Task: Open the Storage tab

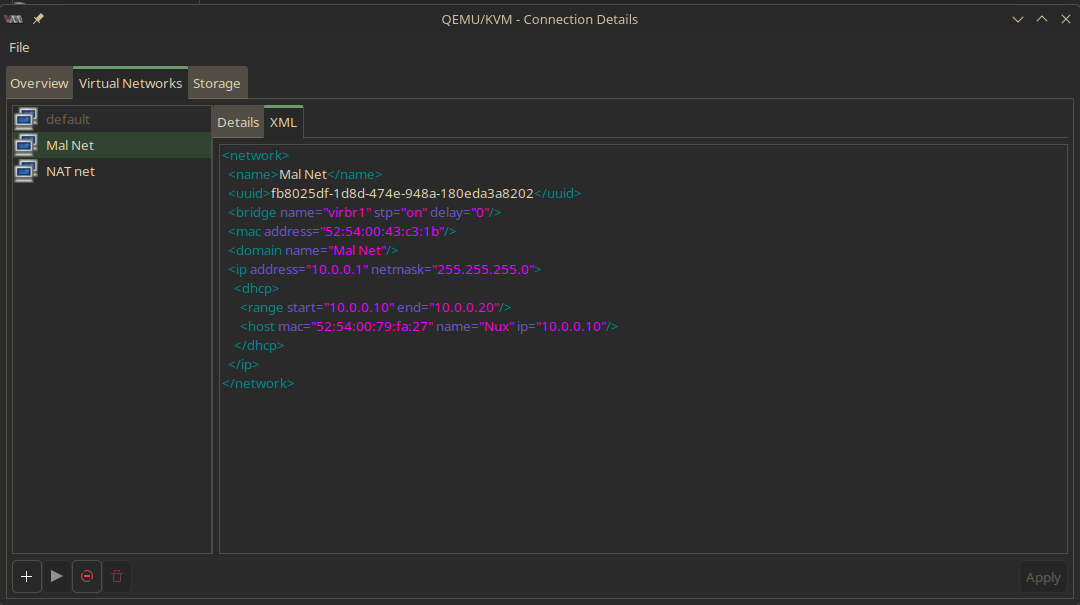Action: [217, 83]
